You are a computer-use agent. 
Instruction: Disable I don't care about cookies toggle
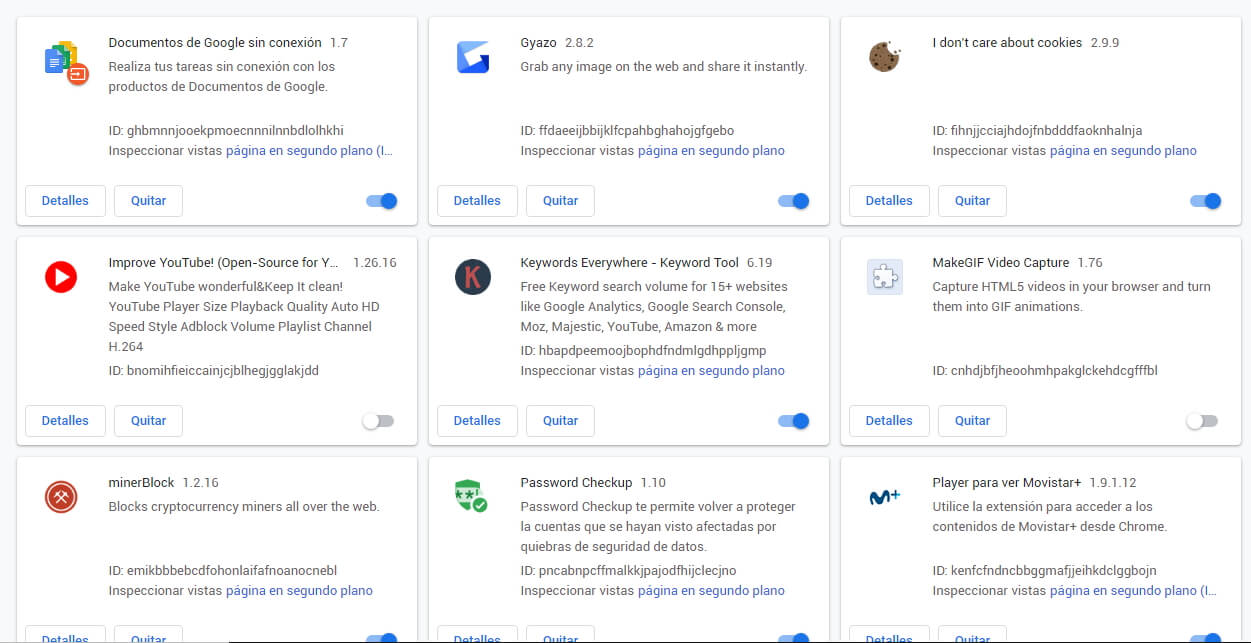tap(1206, 201)
